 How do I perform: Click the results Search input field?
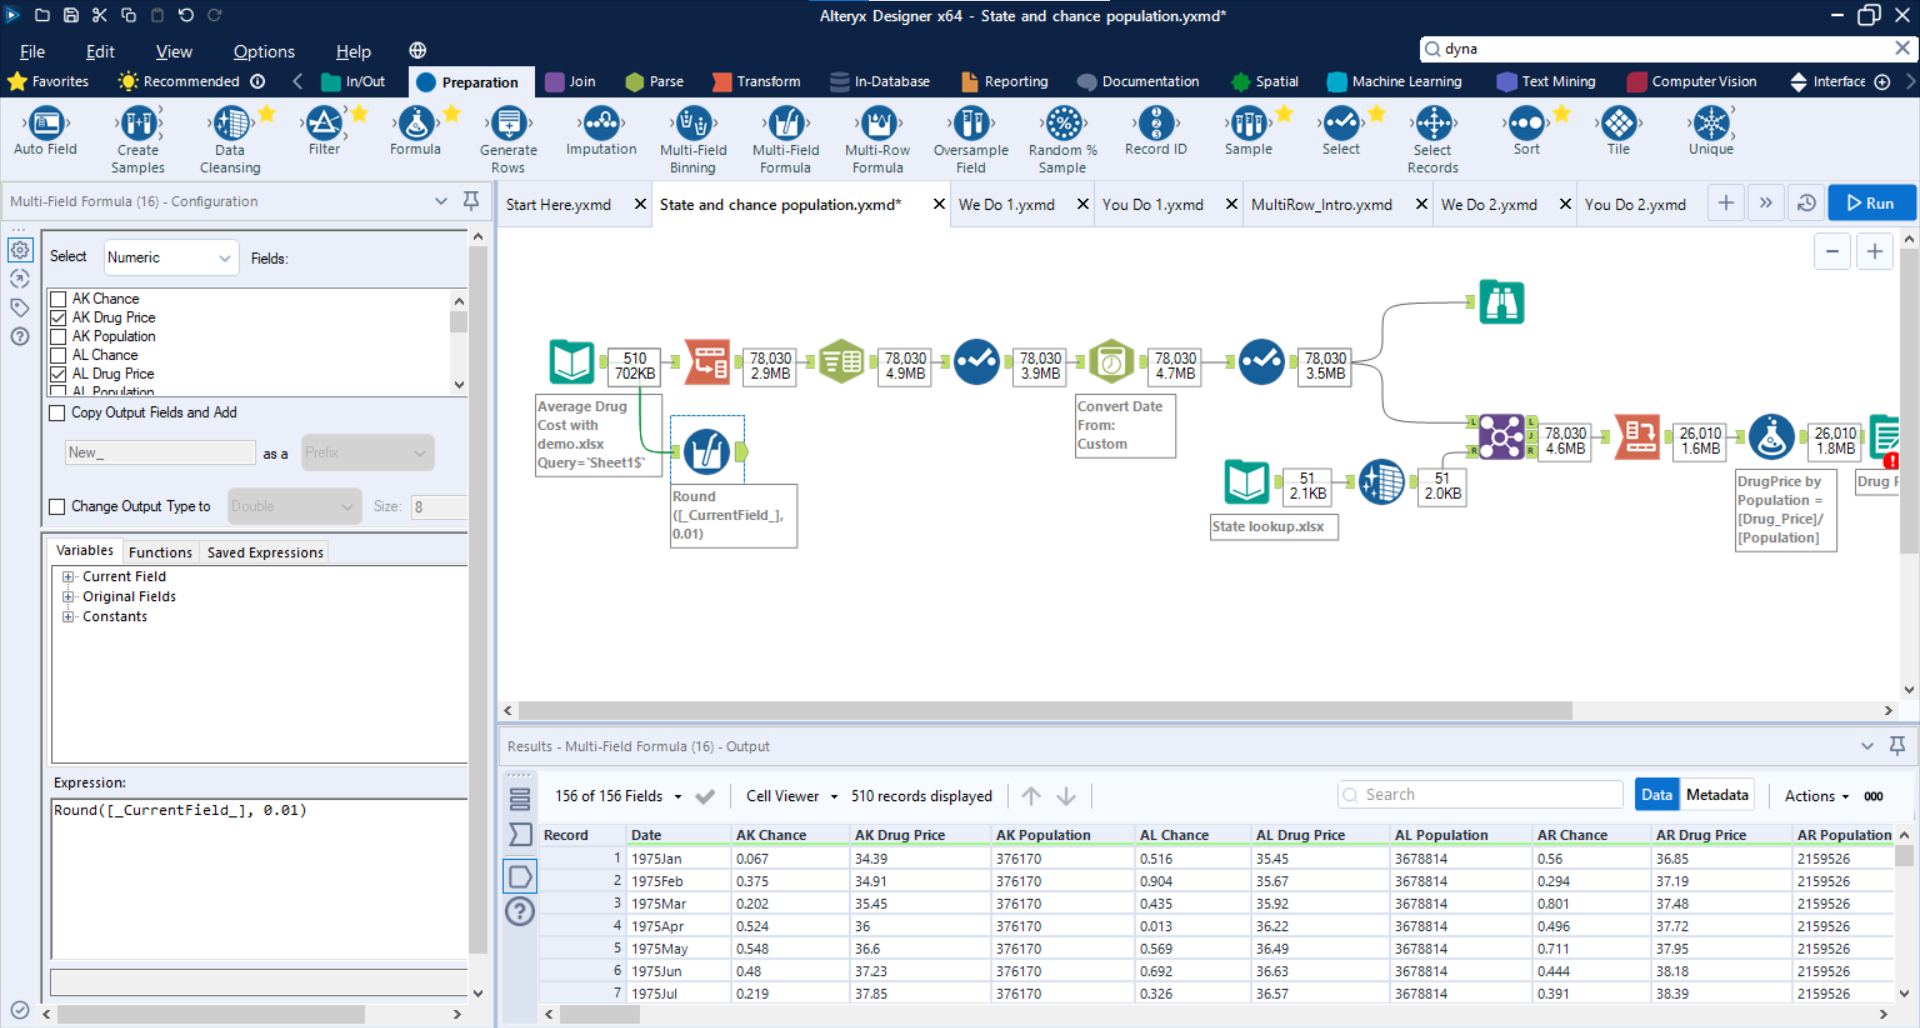[1480, 795]
